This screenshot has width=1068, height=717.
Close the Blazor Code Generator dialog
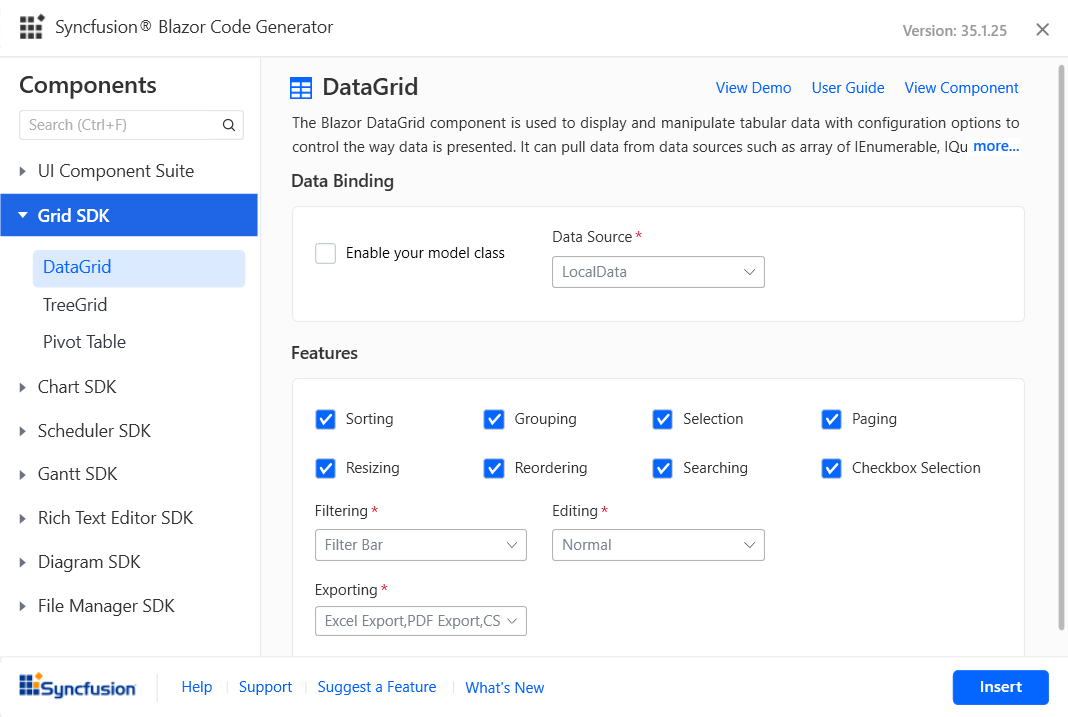1042,29
